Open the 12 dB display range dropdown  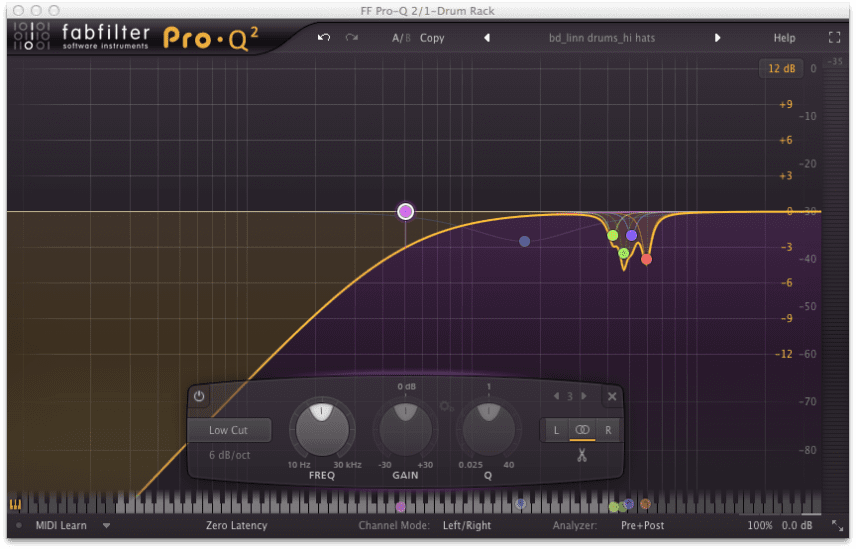click(x=781, y=69)
